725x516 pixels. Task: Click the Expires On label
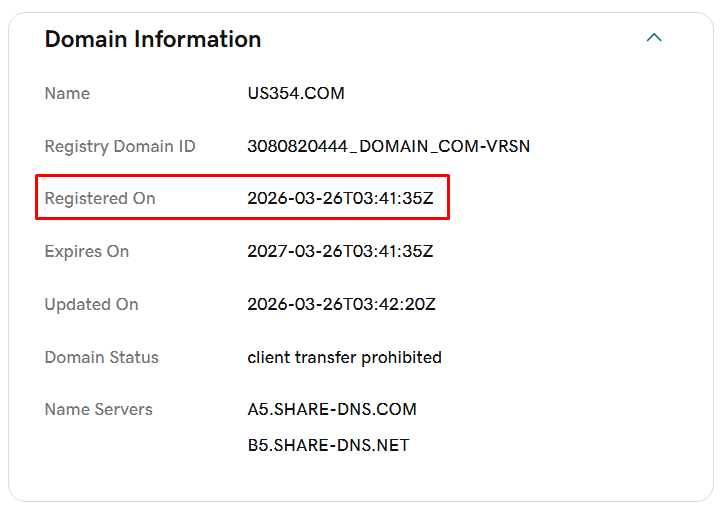87,251
